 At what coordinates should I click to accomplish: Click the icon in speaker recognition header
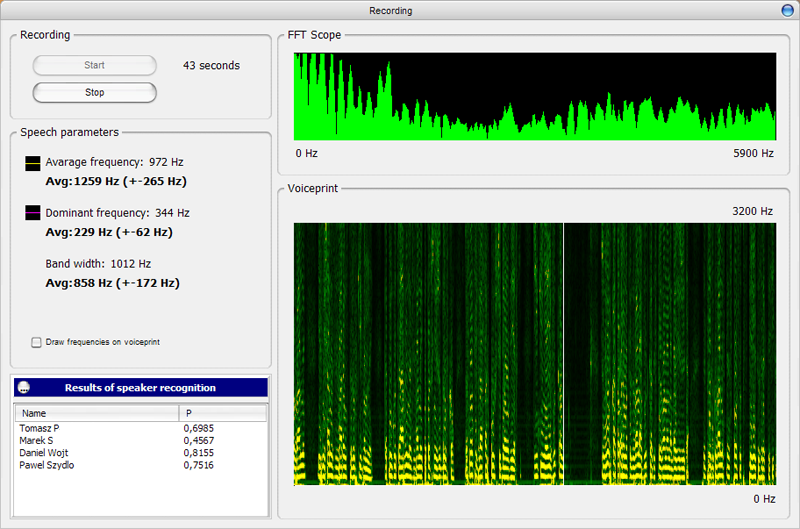pyautogui.click(x=23, y=388)
